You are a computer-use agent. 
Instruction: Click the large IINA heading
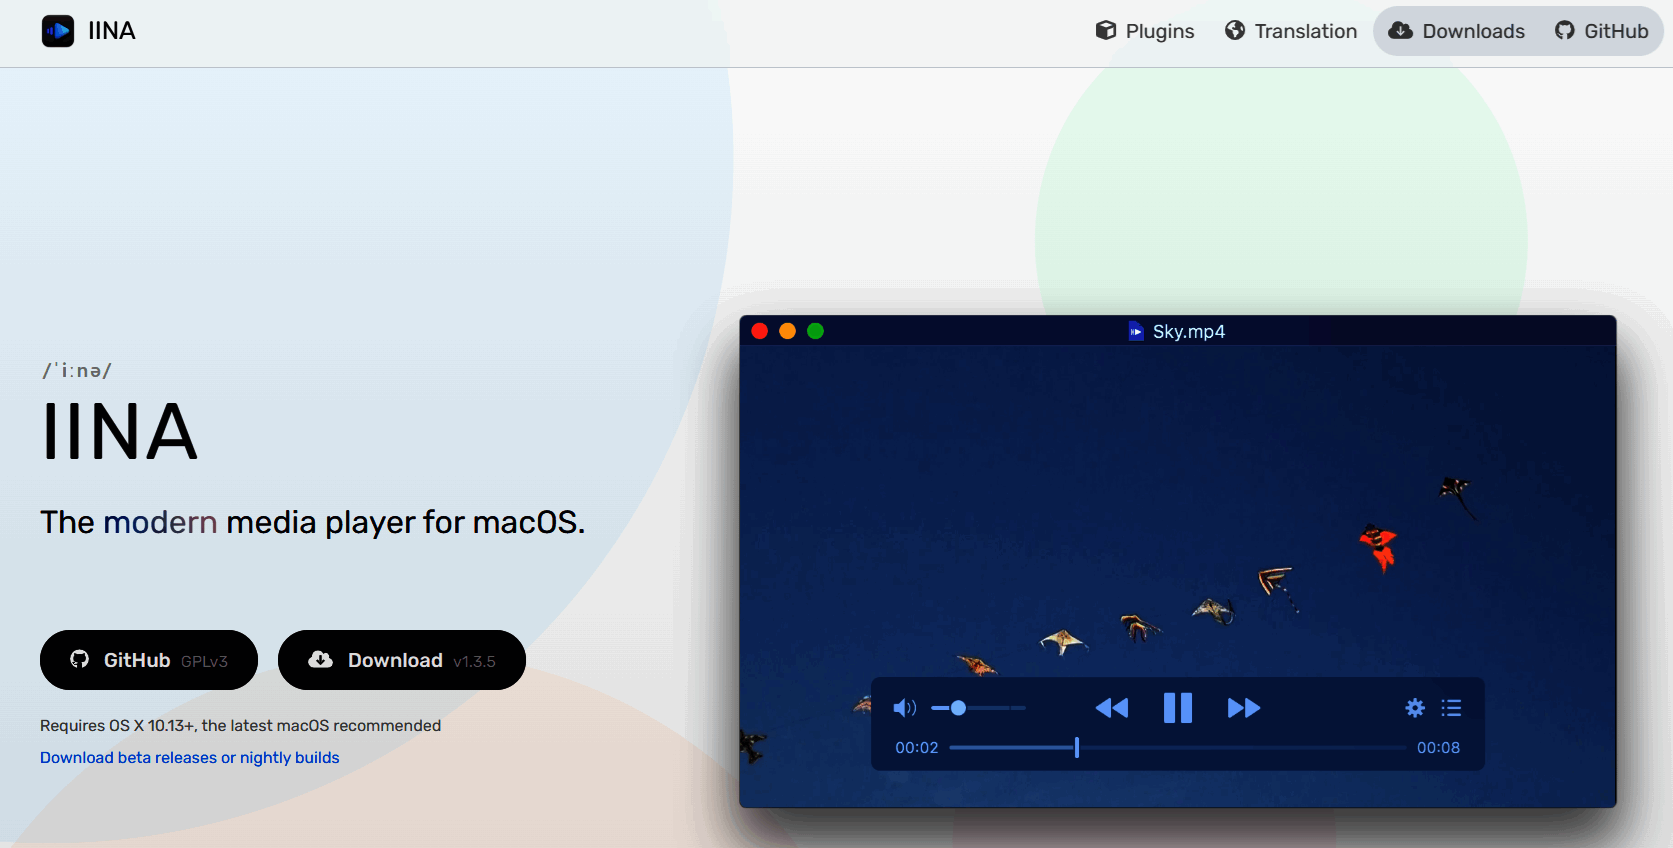point(120,432)
